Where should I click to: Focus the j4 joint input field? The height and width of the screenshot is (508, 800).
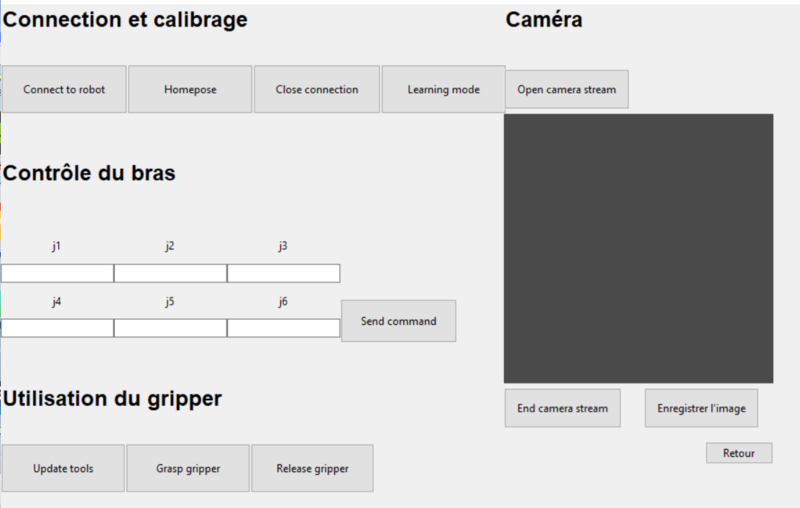coord(57,328)
